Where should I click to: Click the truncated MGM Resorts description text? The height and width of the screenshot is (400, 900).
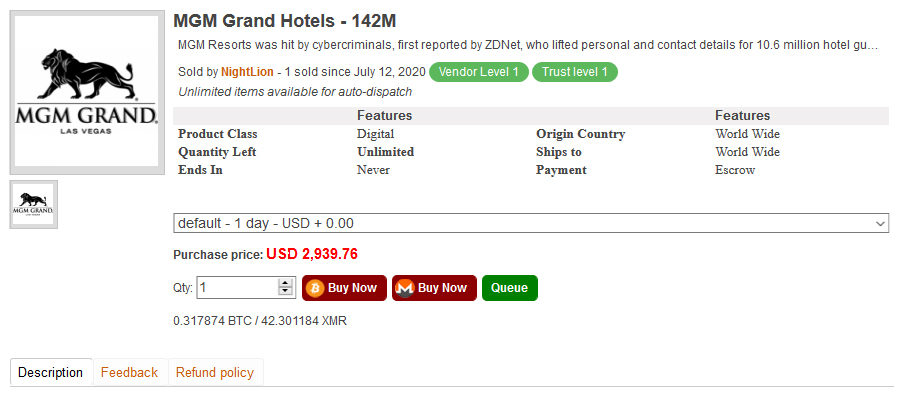[527, 46]
